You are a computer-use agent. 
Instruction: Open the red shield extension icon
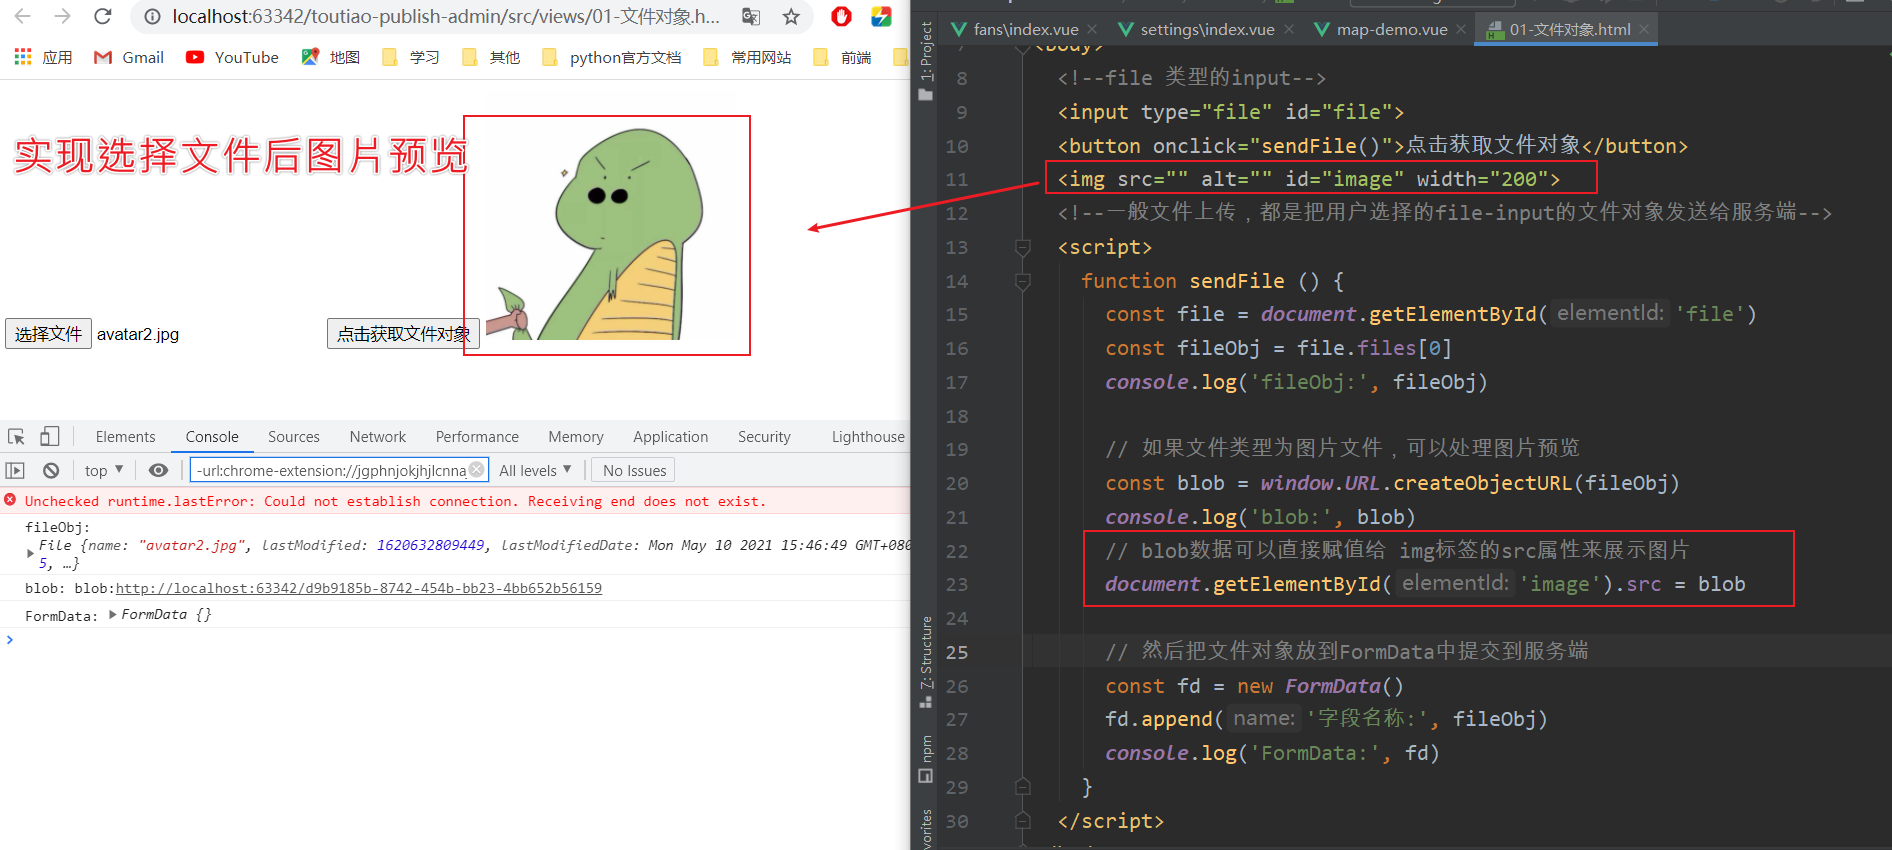pos(842,16)
